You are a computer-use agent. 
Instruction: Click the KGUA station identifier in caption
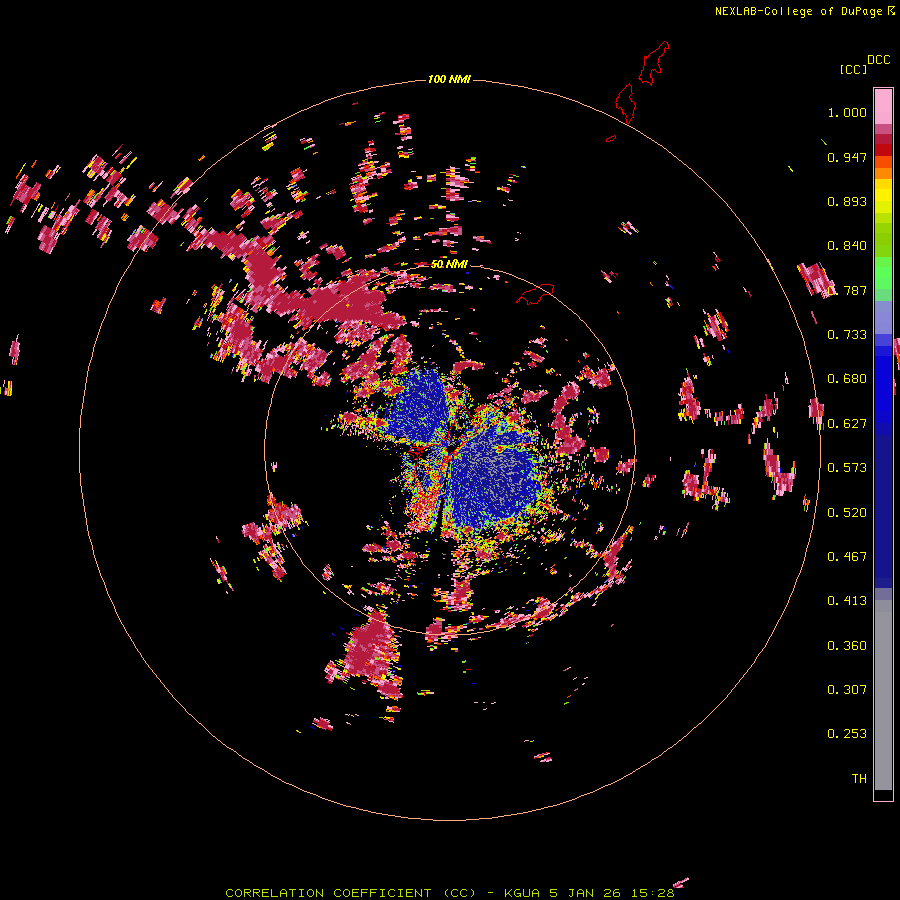click(523, 893)
